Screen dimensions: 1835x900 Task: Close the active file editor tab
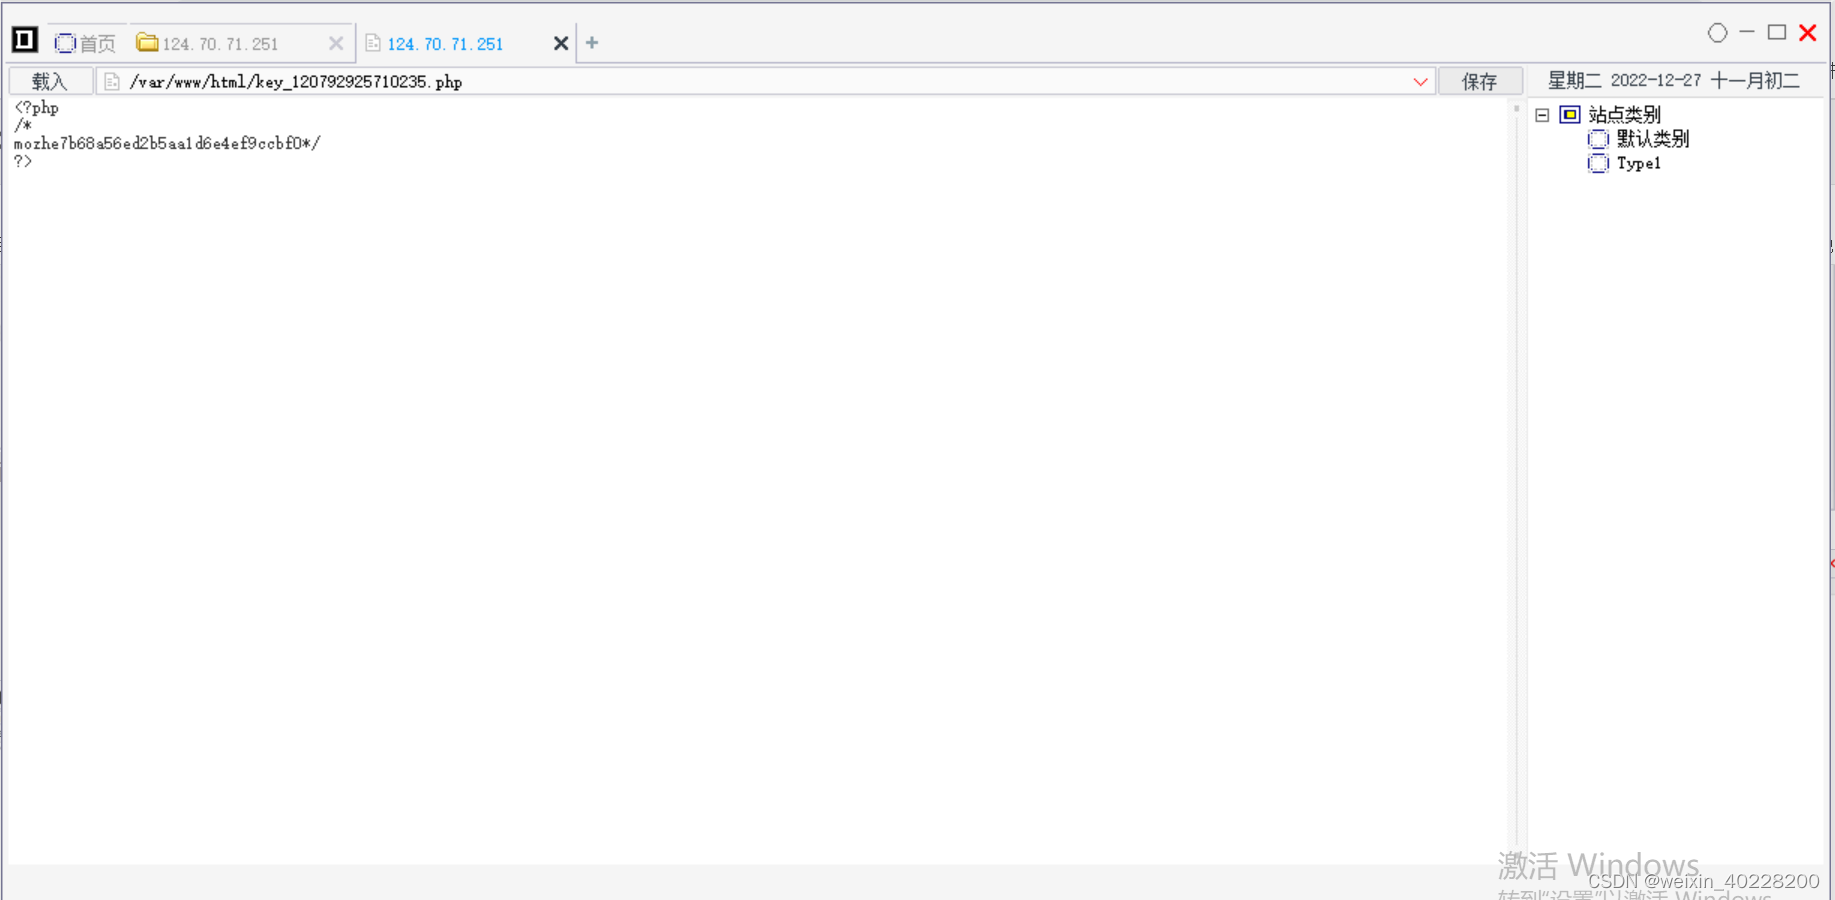561,43
